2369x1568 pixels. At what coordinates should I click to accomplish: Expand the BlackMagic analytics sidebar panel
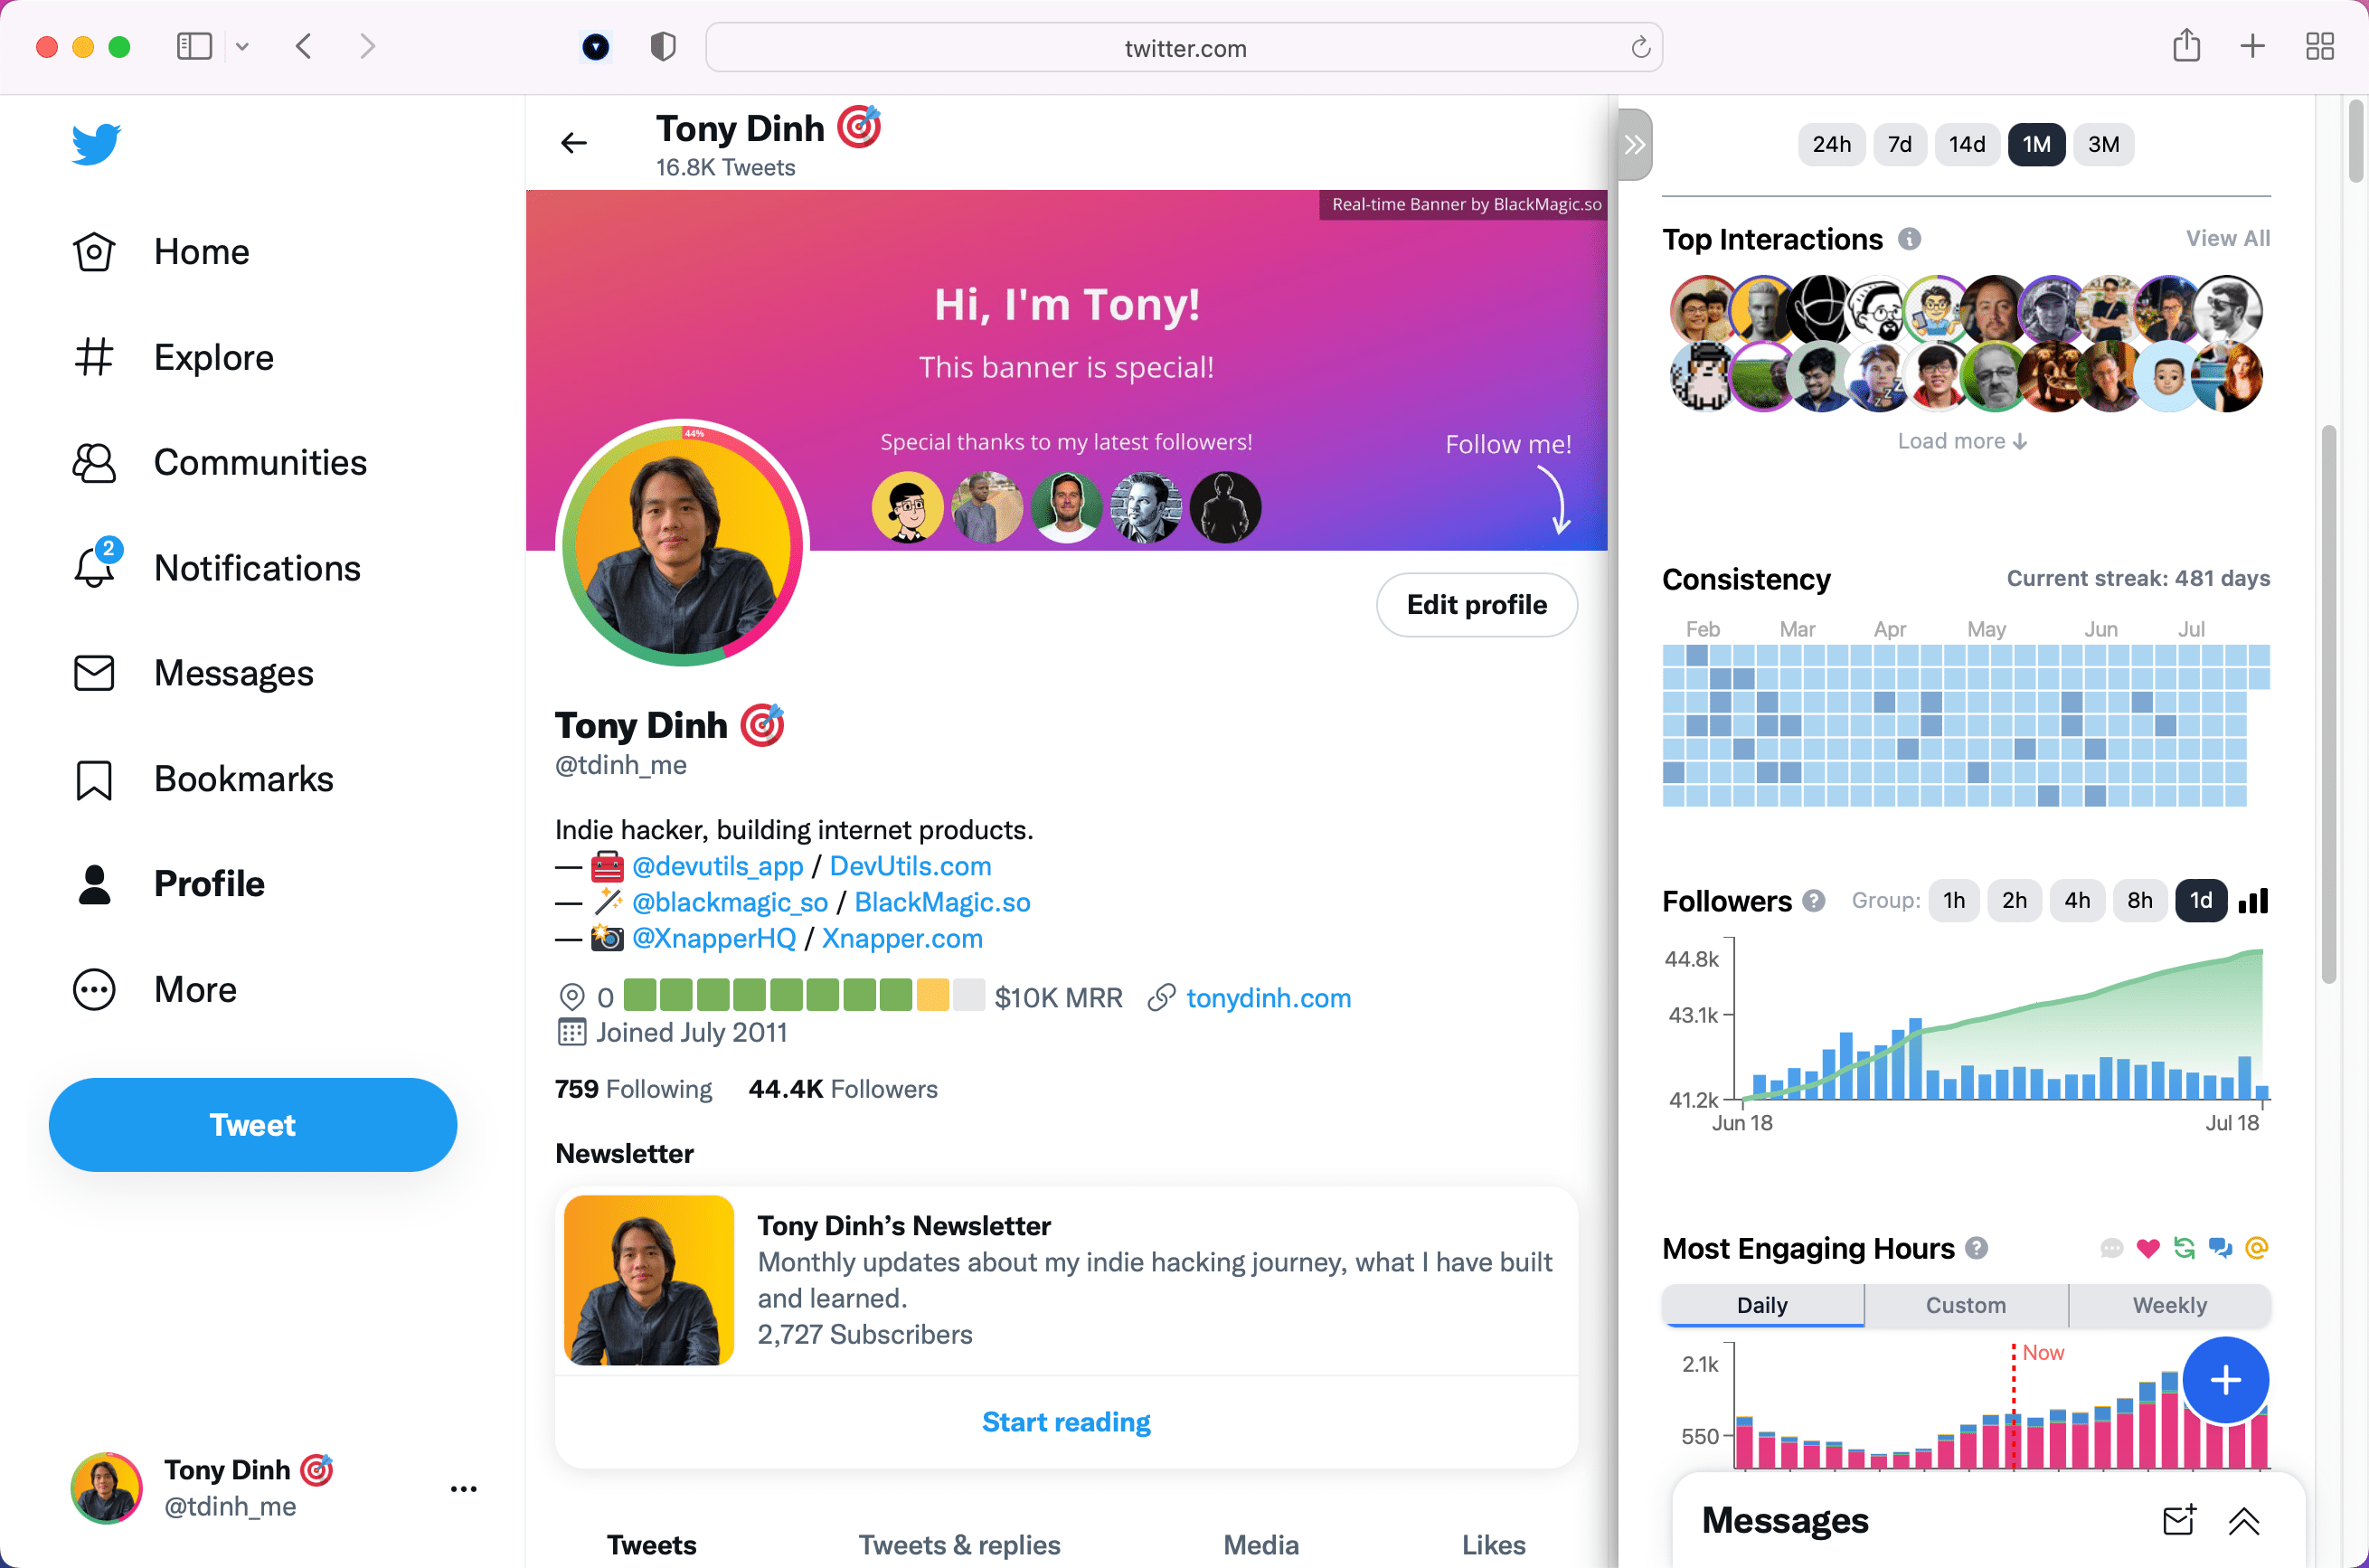1634,144
